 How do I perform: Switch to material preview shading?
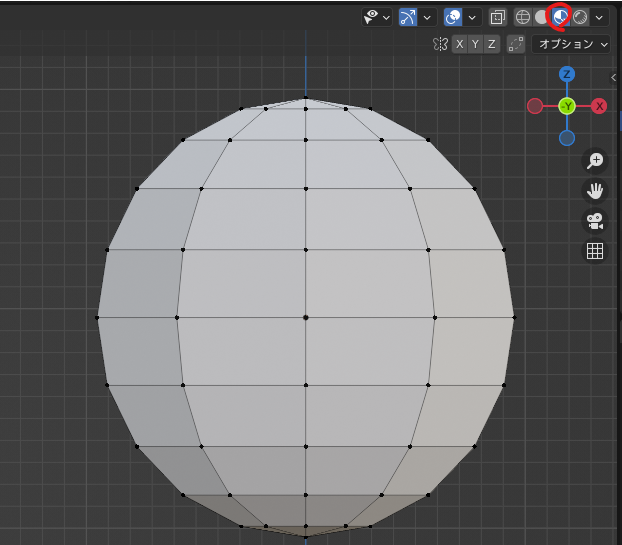click(x=561, y=17)
